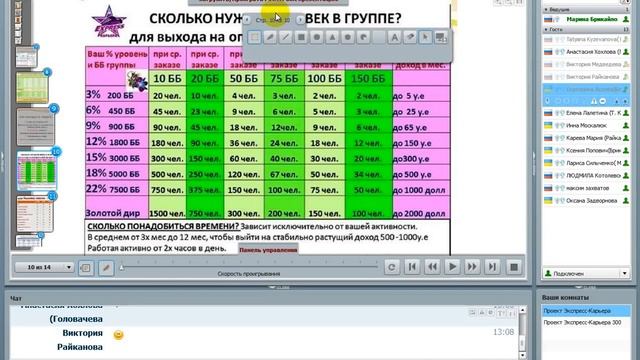Image resolution: width=640 pixels, height=360 pixels.
Task: Click the pie-shaped annotation tool
Action: click(x=363, y=38)
